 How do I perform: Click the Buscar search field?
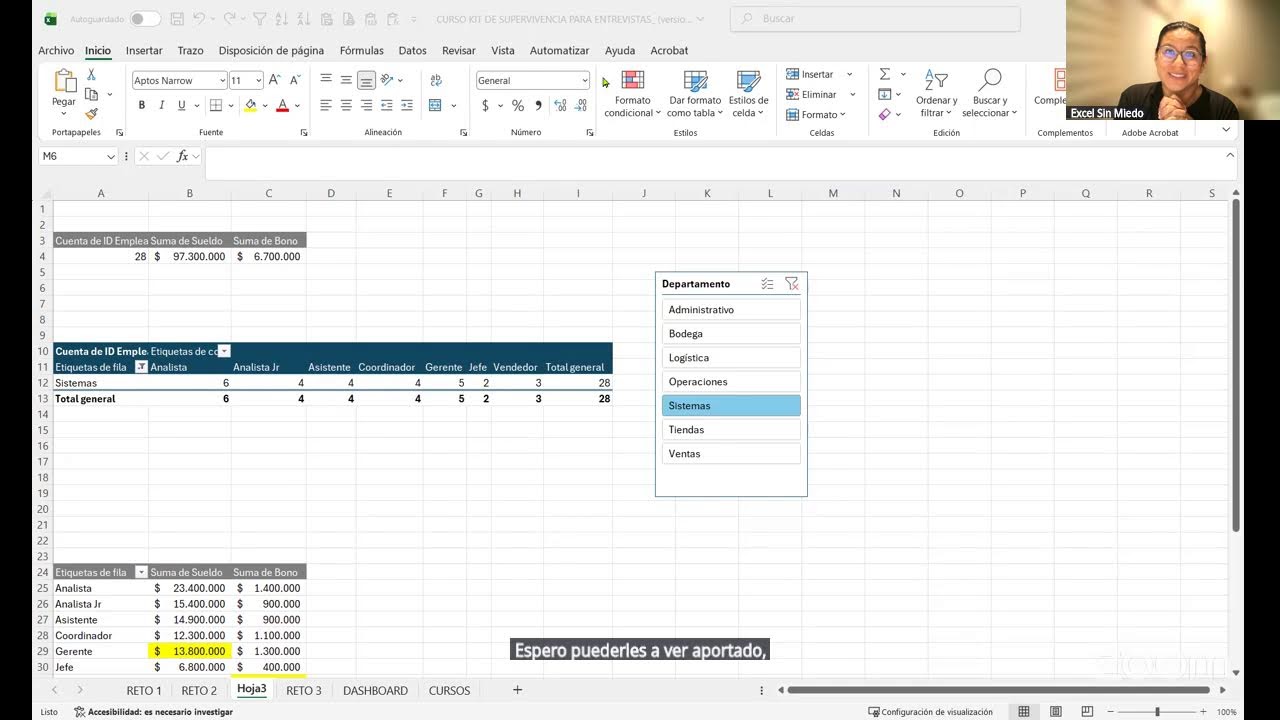[875, 19]
